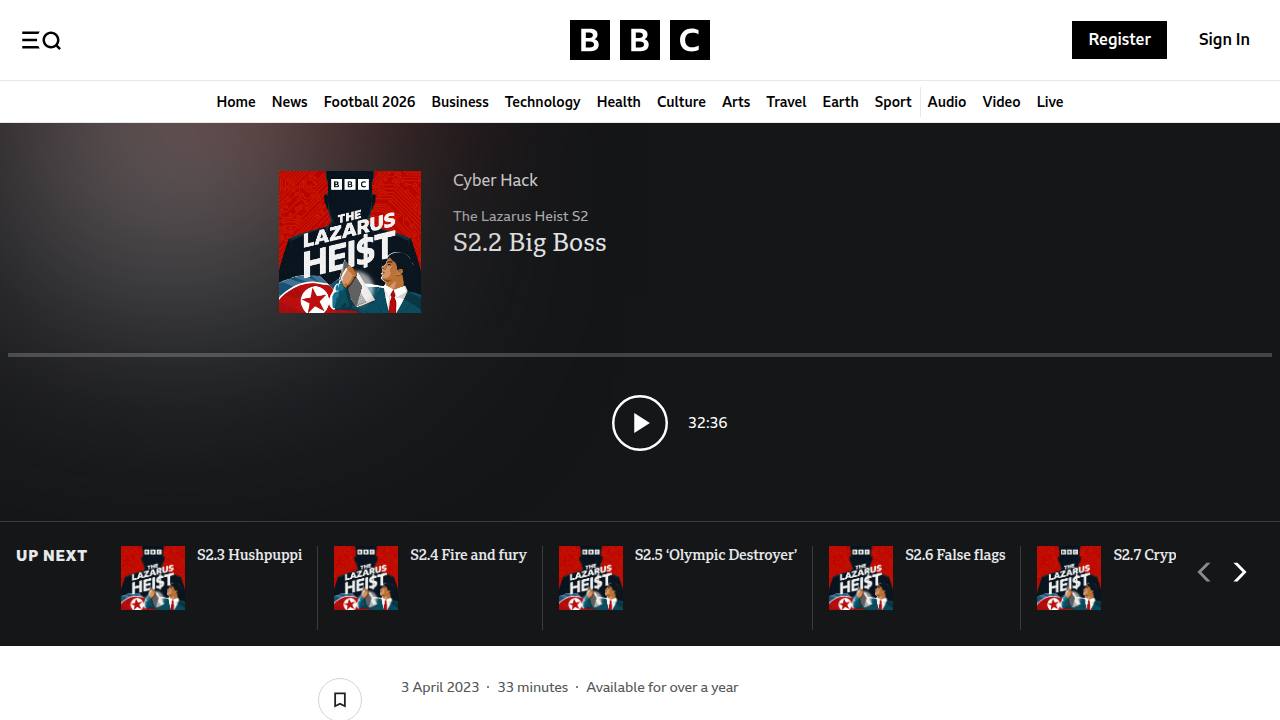Open S2.6 False flags title
Image resolution: width=1280 pixels, height=720 pixels.
955,555
